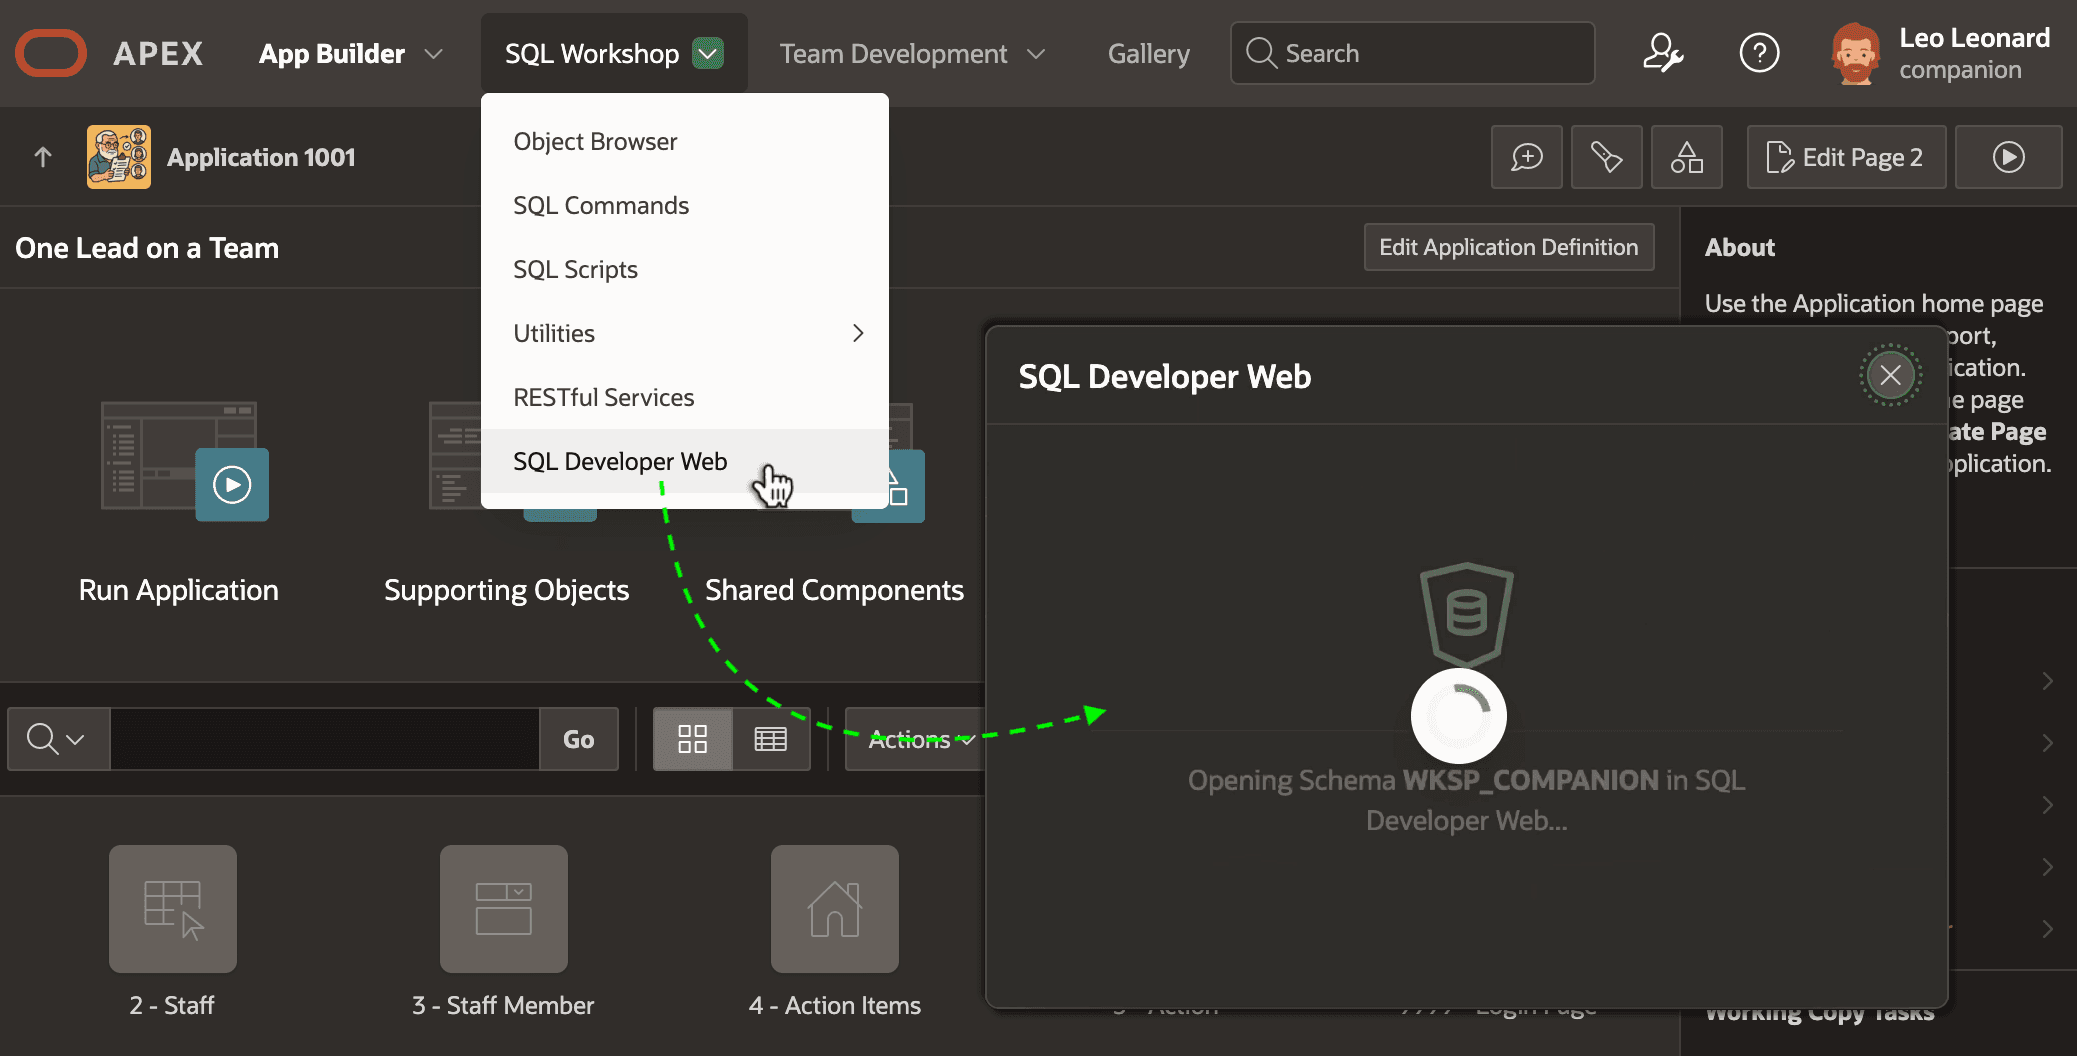The image size is (2077, 1056).
Task: Select SQL Commands from the menu
Action: point(685,205)
